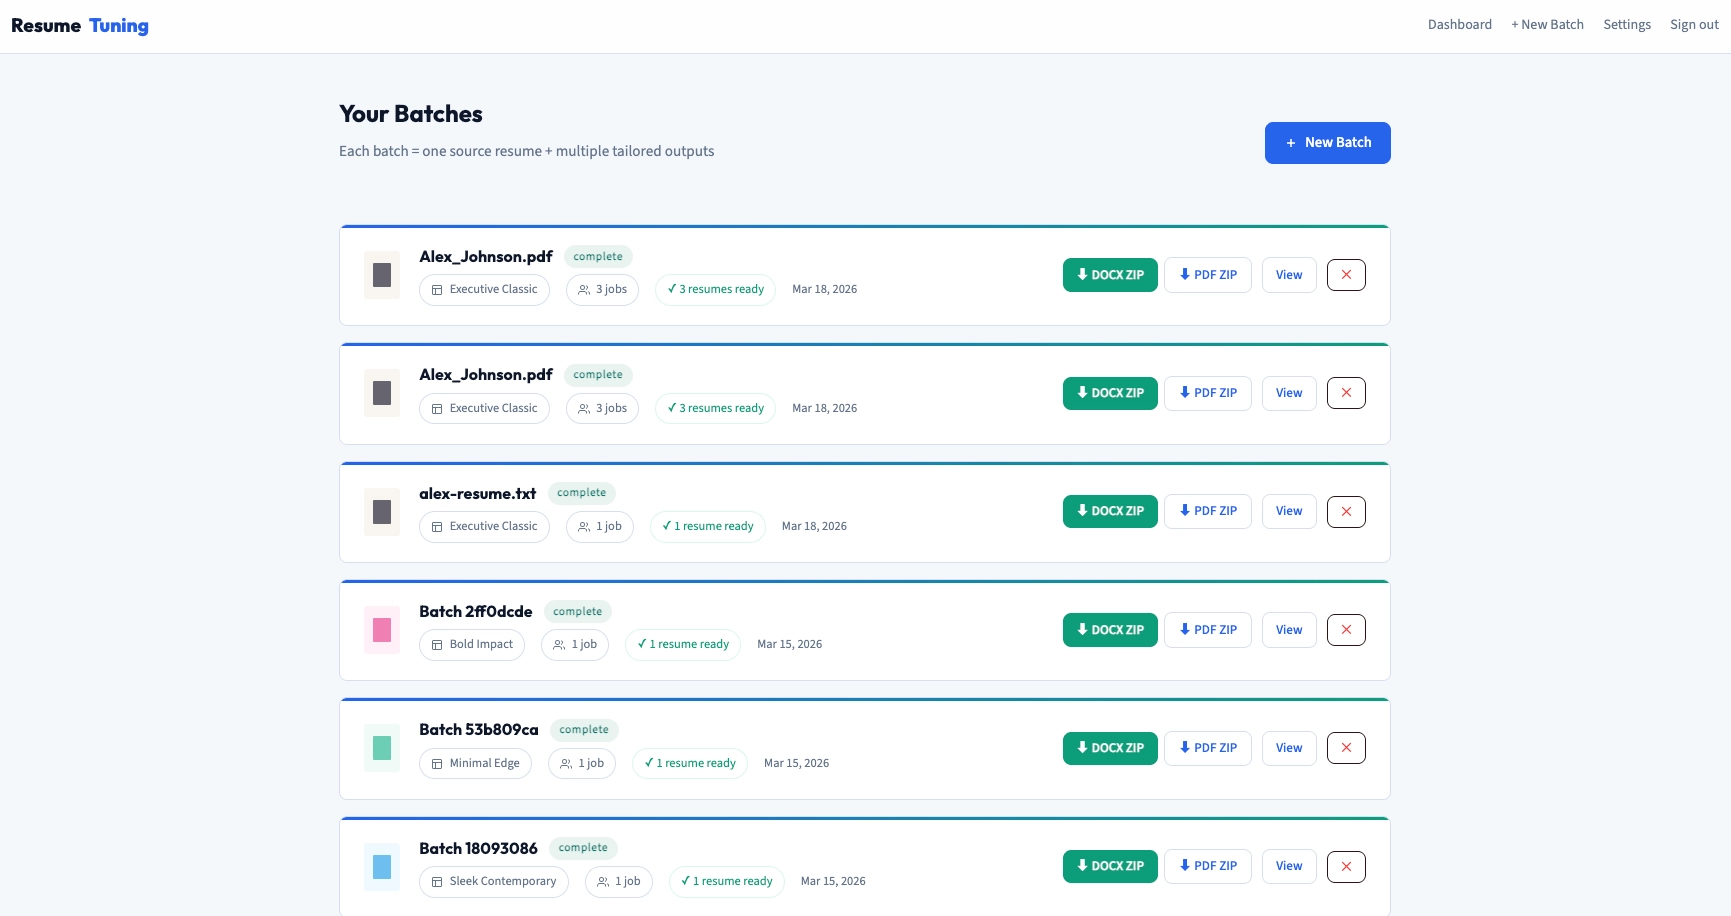Click the Resume Tuning logo

pos(79,25)
